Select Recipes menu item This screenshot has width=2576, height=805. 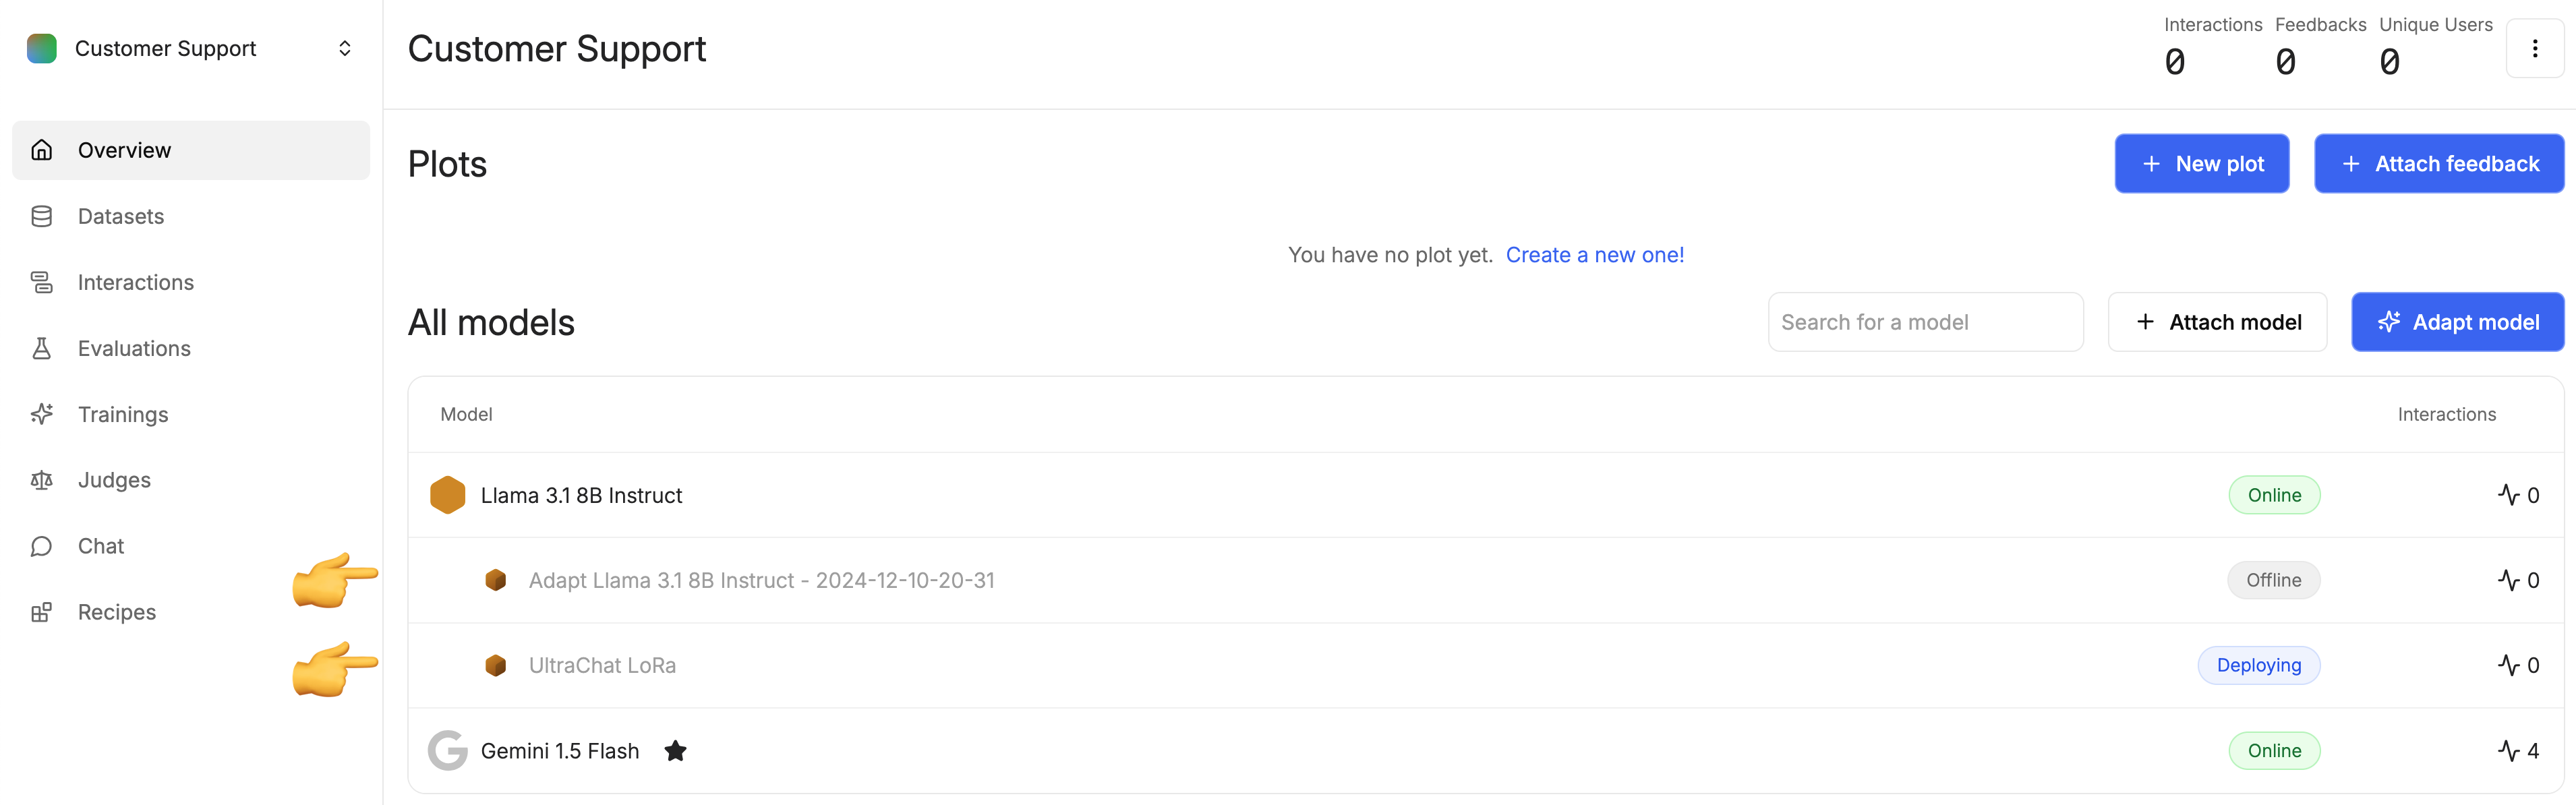point(117,612)
